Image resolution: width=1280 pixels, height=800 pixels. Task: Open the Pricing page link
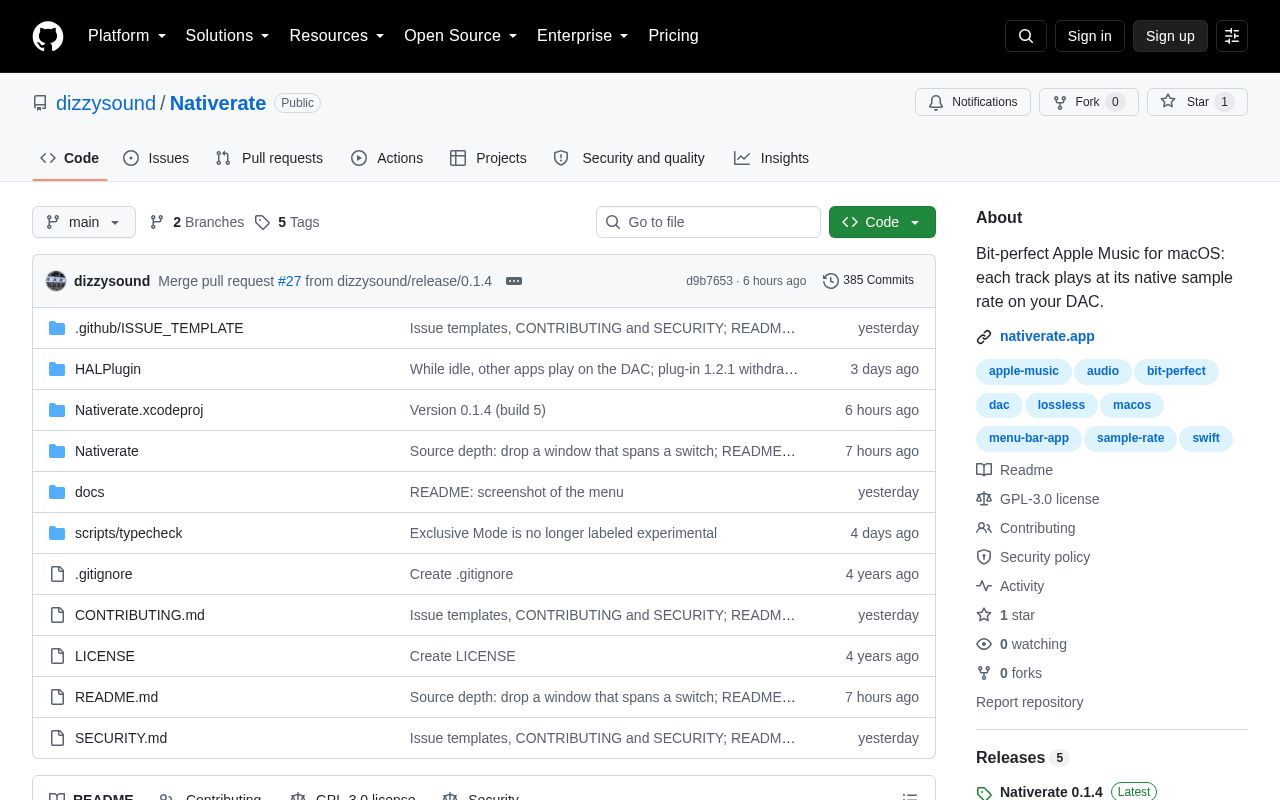[673, 36]
